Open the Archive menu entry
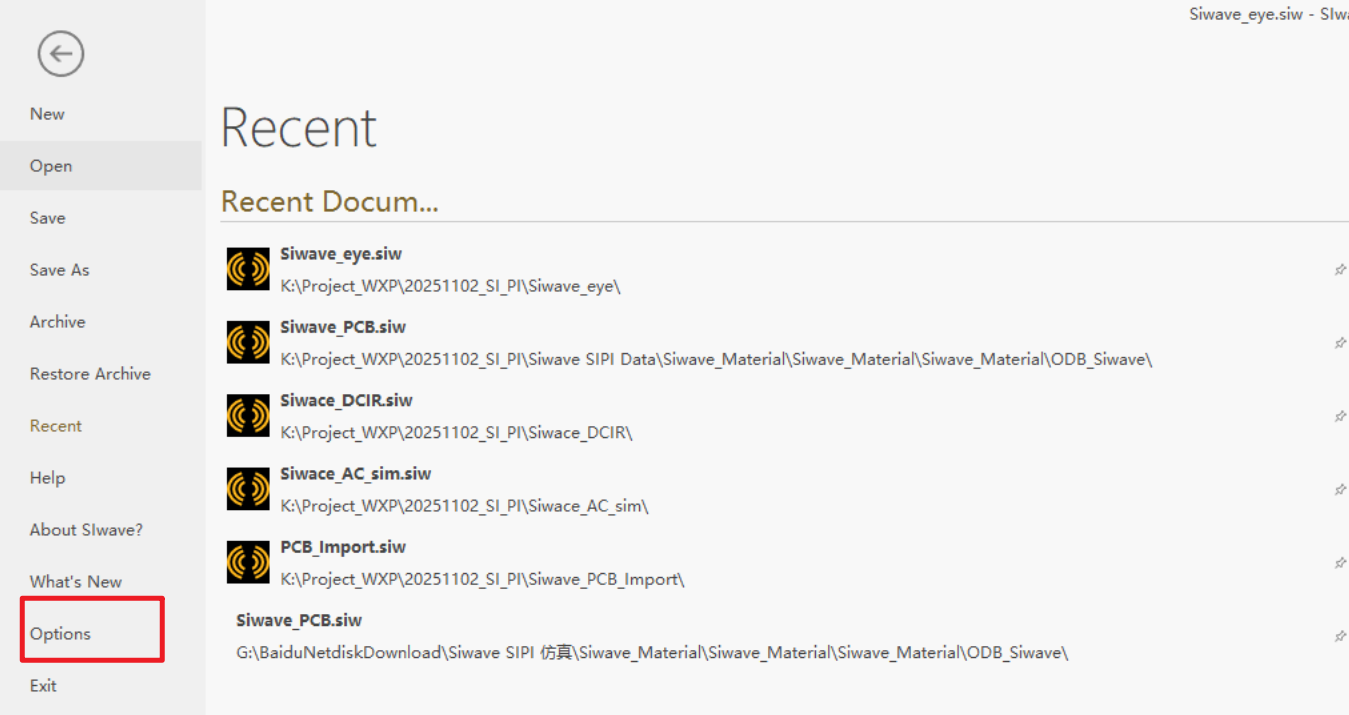Image resolution: width=1349 pixels, height=715 pixels. click(x=57, y=322)
